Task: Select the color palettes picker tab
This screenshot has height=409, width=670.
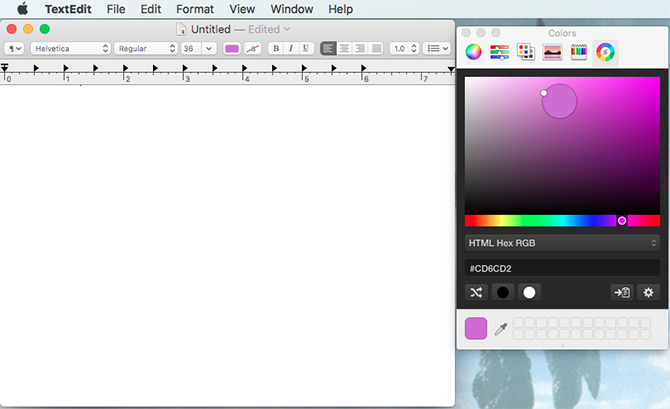Action: tap(526, 52)
